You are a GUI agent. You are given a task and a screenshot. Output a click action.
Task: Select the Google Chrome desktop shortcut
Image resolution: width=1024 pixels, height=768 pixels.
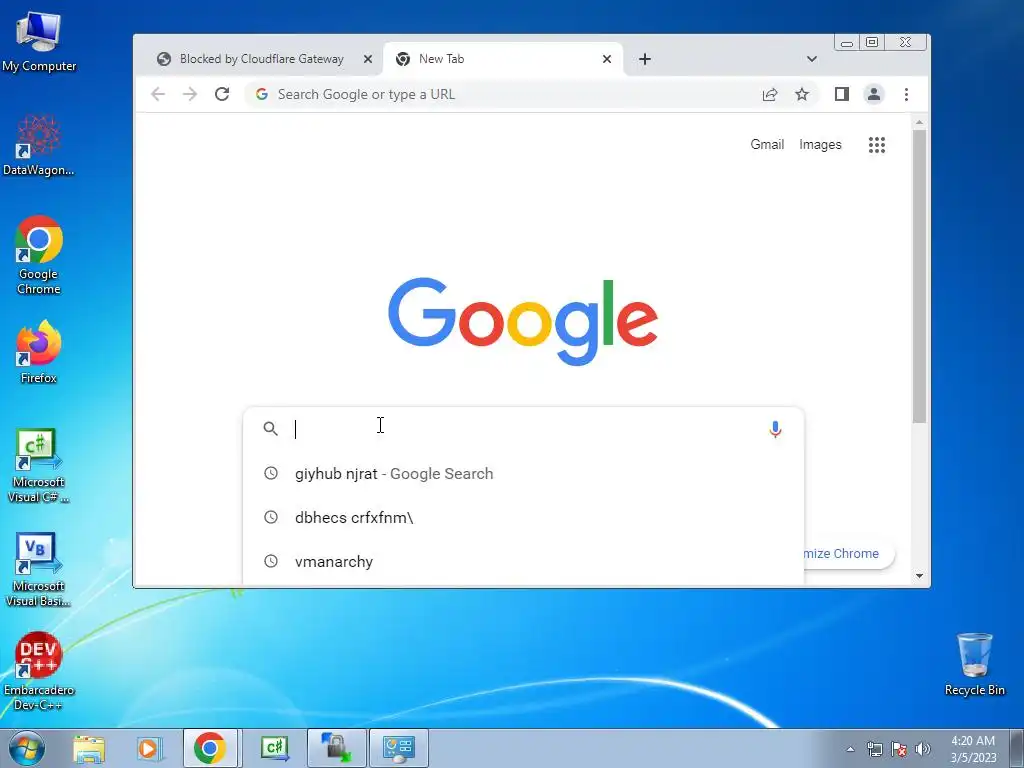coord(39,255)
